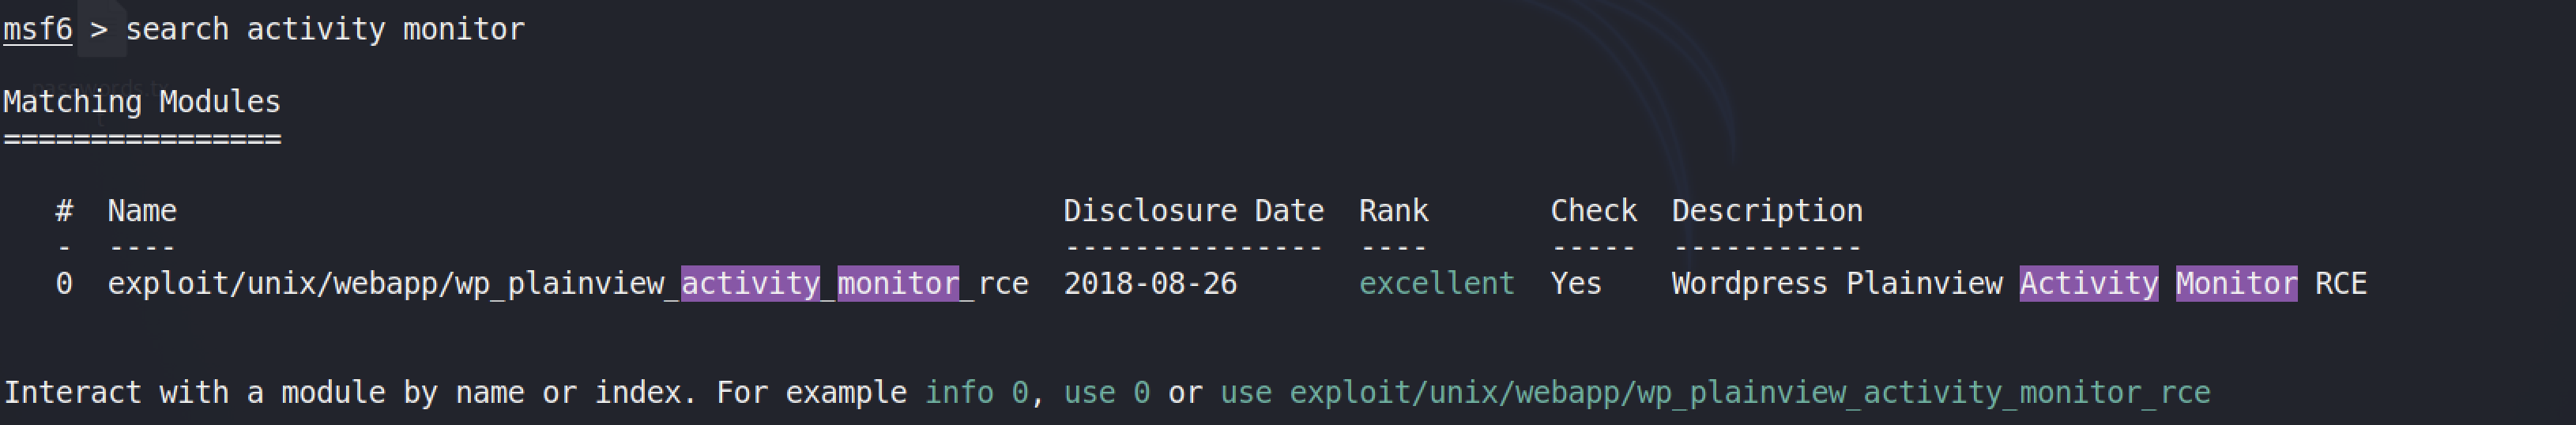This screenshot has height=425, width=2576.
Task: Click the 'search activity monitor' command text
Action: [325, 29]
